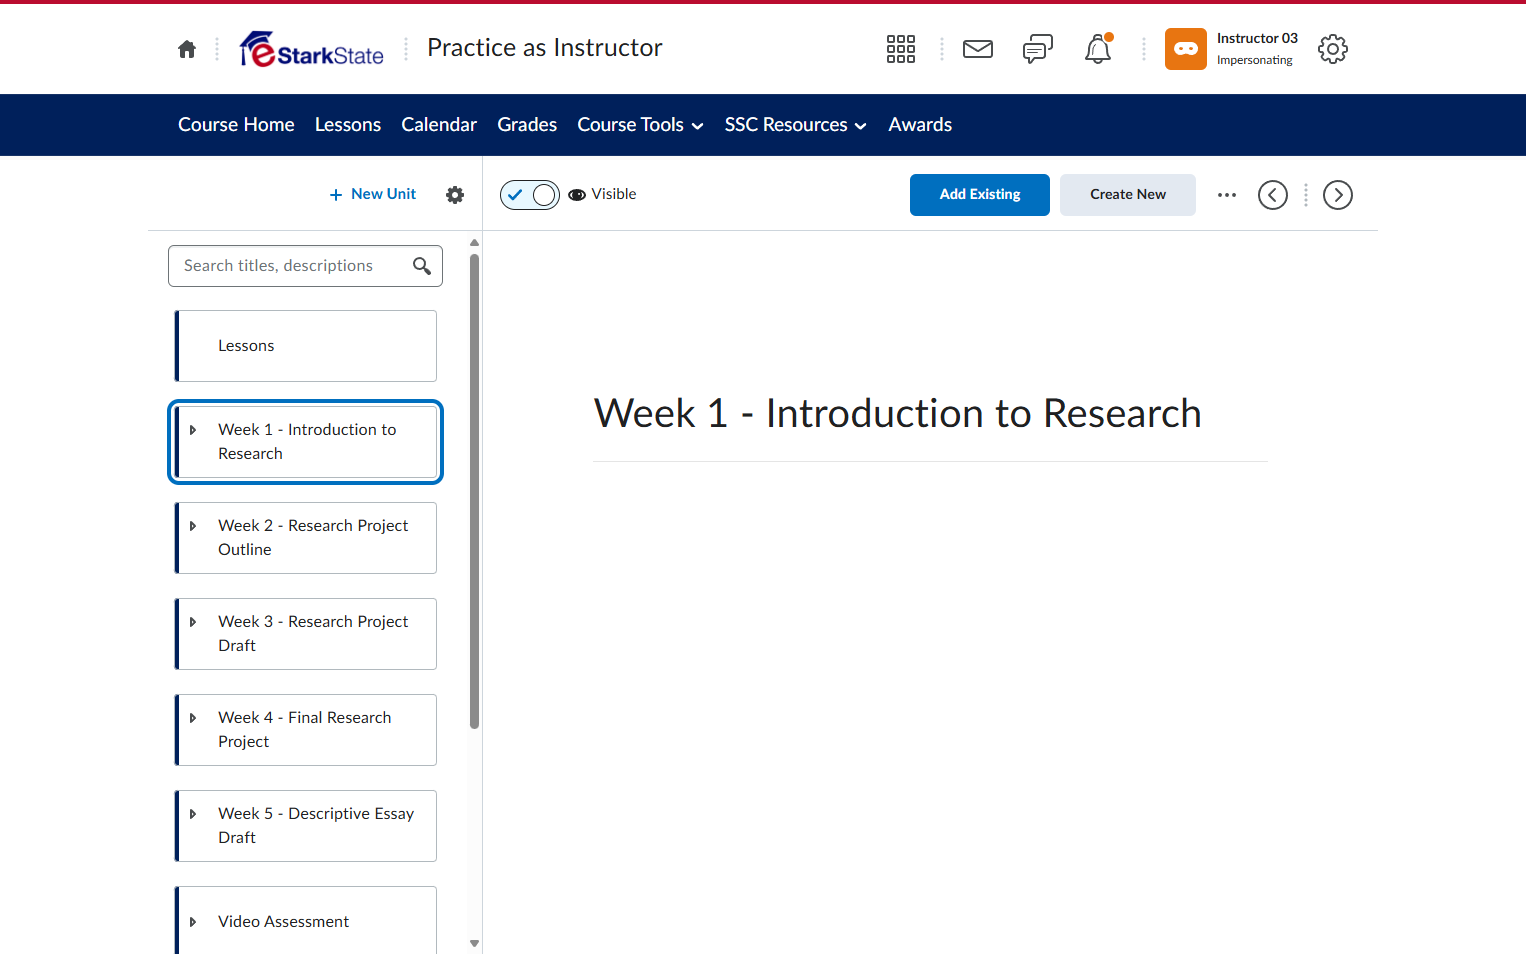This screenshot has width=1526, height=954.
Task: Go to next item arrow
Action: click(1338, 195)
